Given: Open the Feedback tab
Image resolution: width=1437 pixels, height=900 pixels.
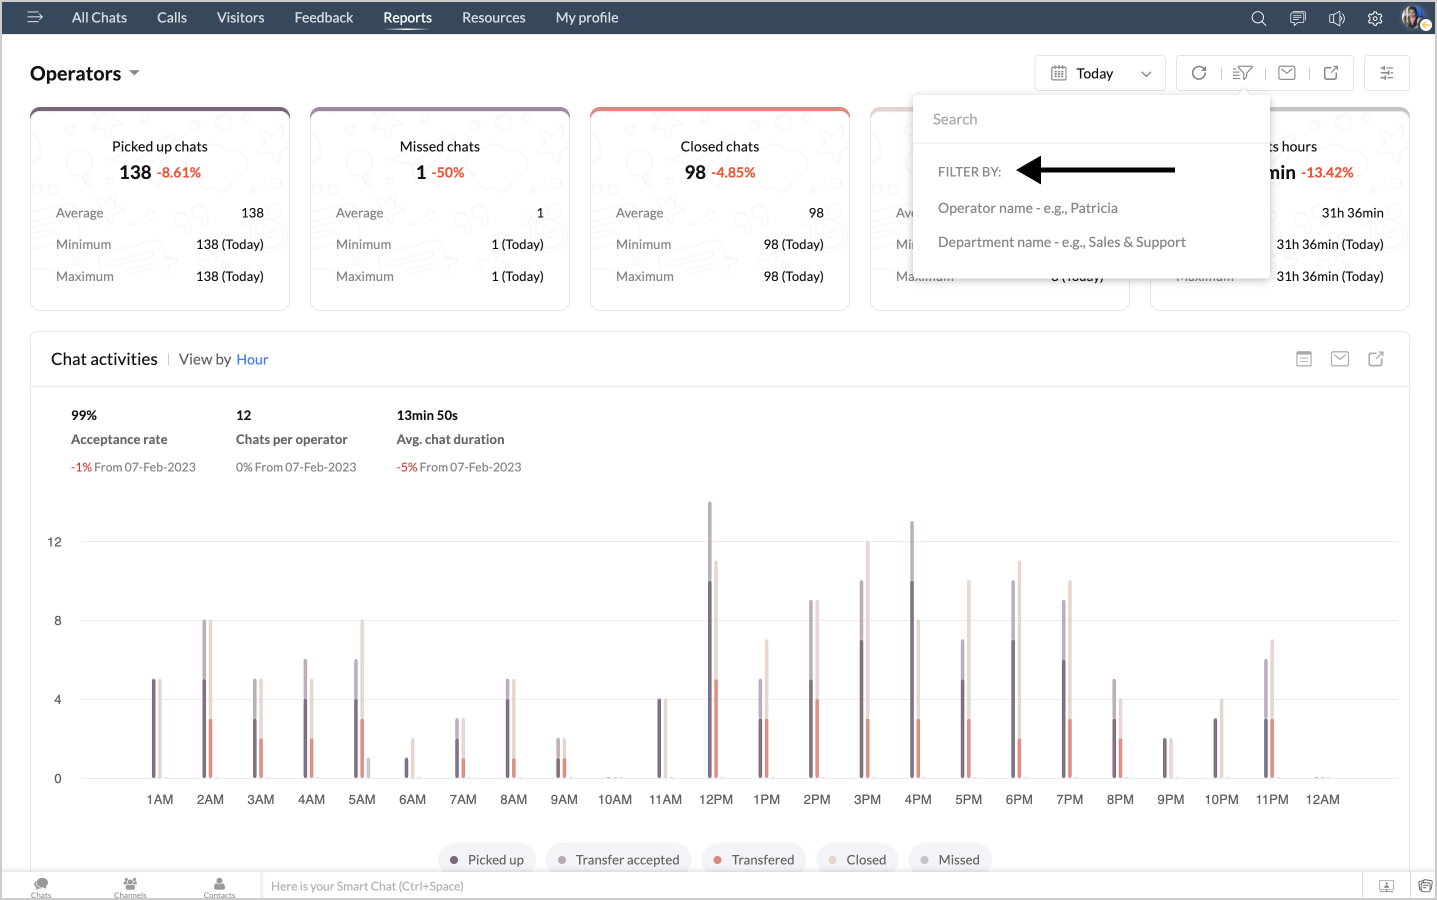Looking at the screenshot, I should pyautogui.click(x=323, y=18).
